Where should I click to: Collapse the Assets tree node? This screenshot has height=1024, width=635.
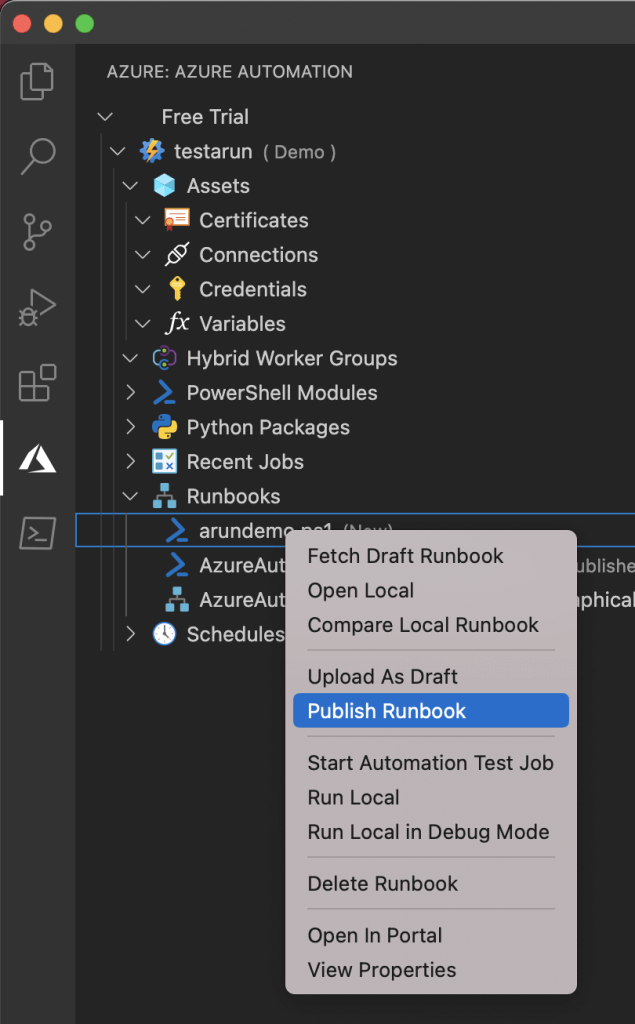[x=130, y=186]
